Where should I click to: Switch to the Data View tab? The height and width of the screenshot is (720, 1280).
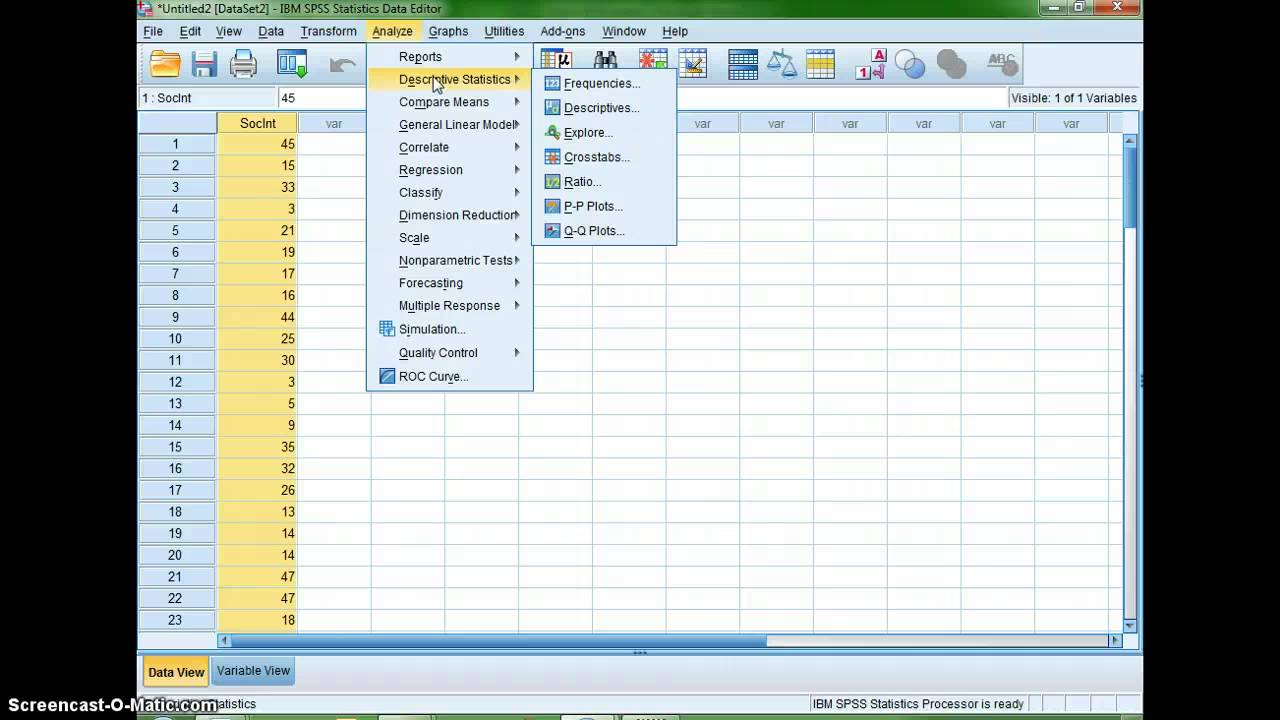(176, 672)
